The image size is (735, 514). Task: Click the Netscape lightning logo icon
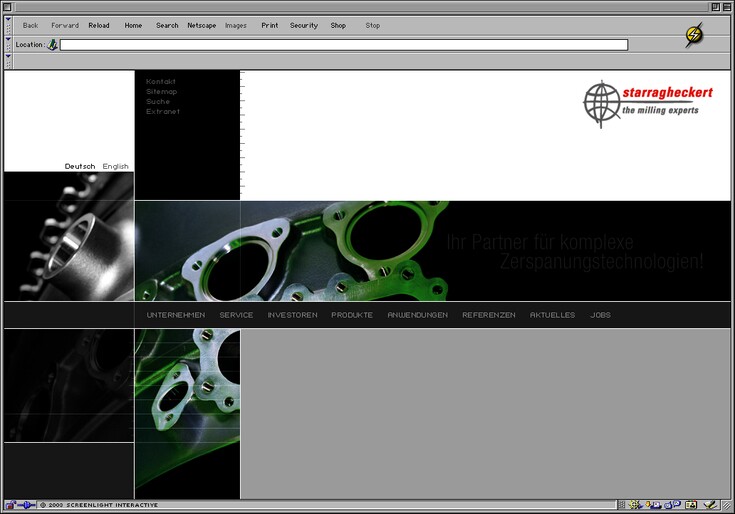coord(694,35)
